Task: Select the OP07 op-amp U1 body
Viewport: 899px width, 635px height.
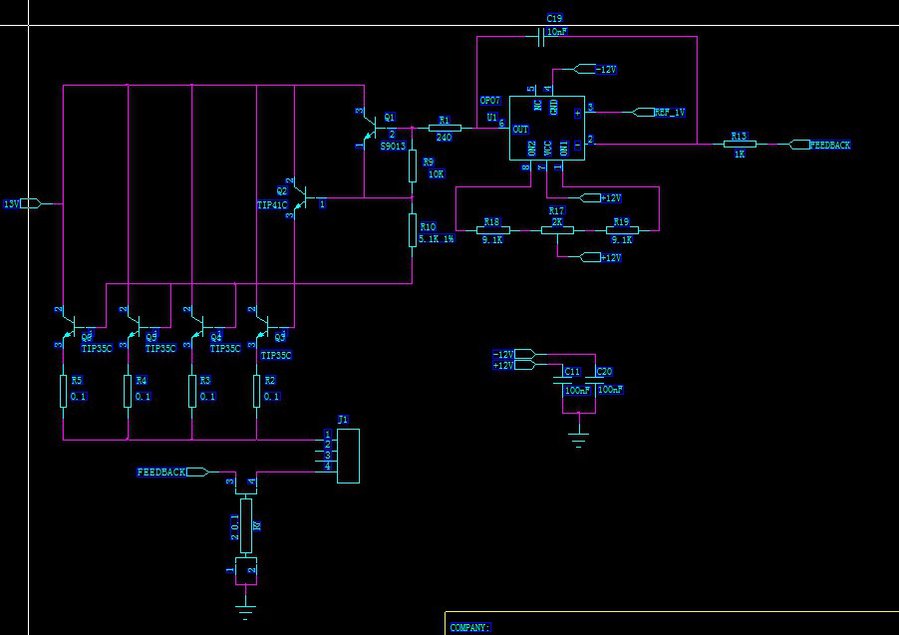Action: 546,128
